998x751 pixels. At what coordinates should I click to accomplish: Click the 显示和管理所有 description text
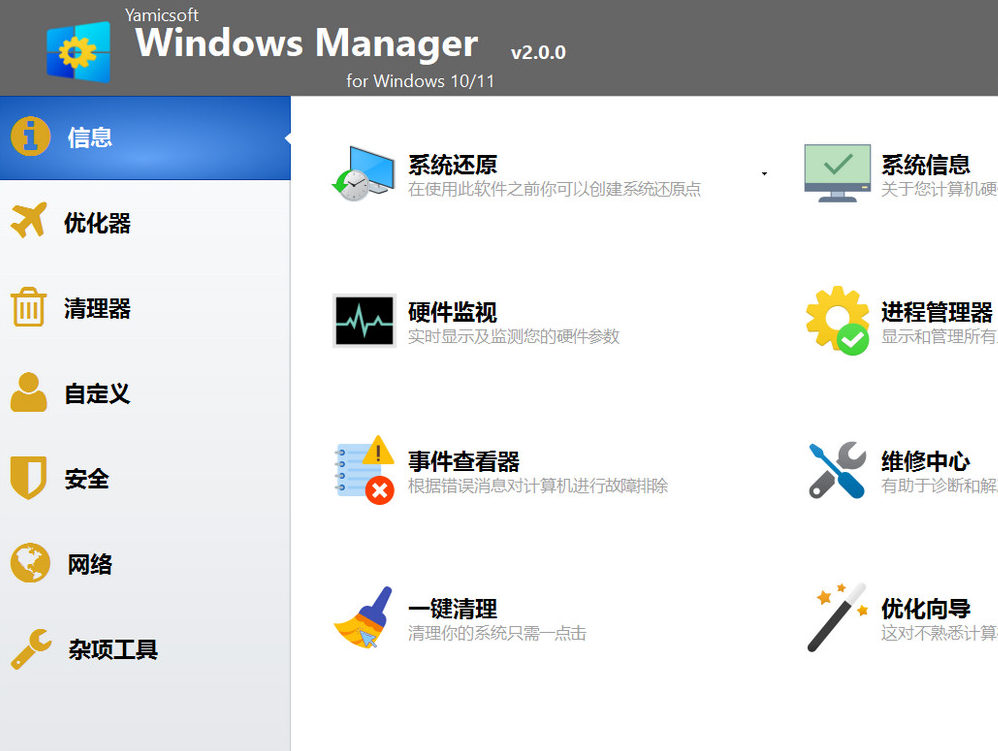[x=939, y=337]
